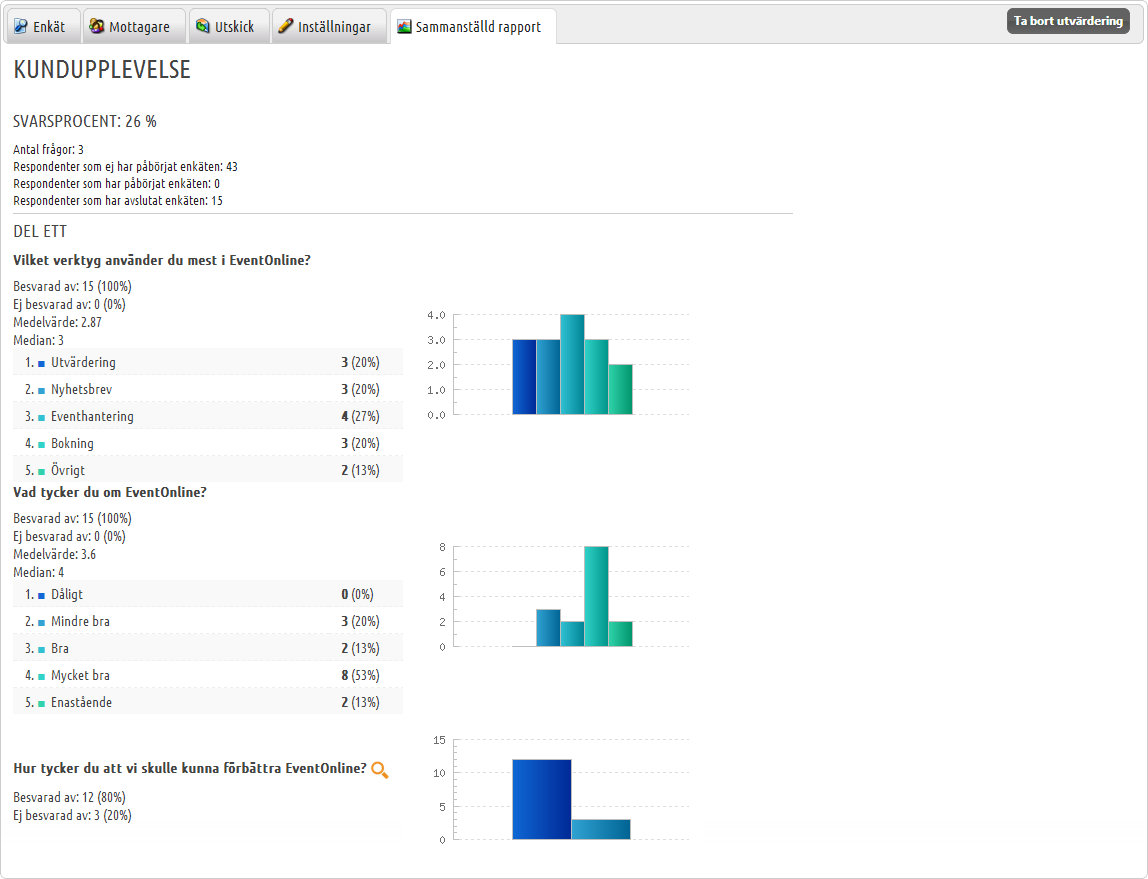Viewport: 1148px width, 879px height.
Task: Click question 'Vilket verktyg använder du mest'
Action: pyautogui.click(x=162, y=261)
